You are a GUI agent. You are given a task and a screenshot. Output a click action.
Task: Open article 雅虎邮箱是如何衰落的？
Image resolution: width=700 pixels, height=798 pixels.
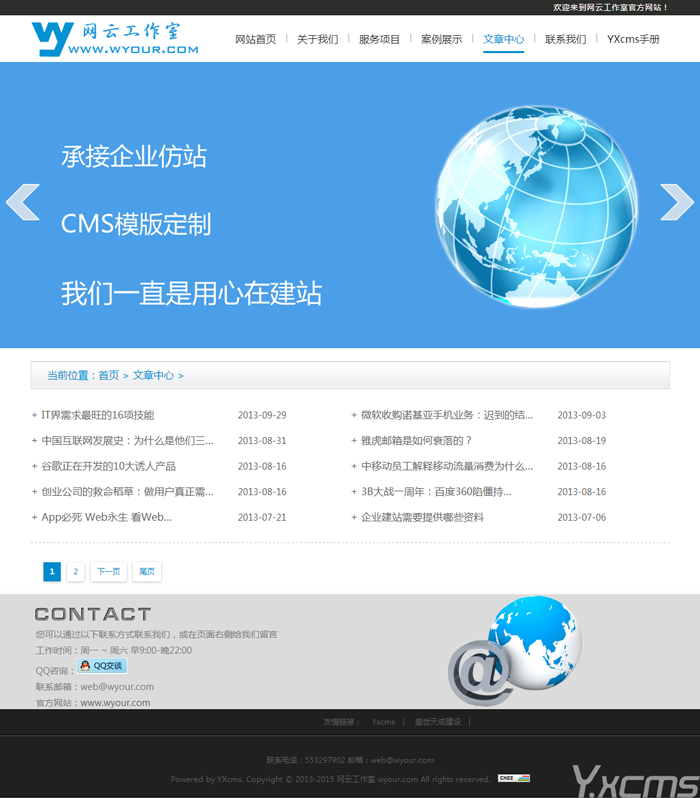point(416,441)
